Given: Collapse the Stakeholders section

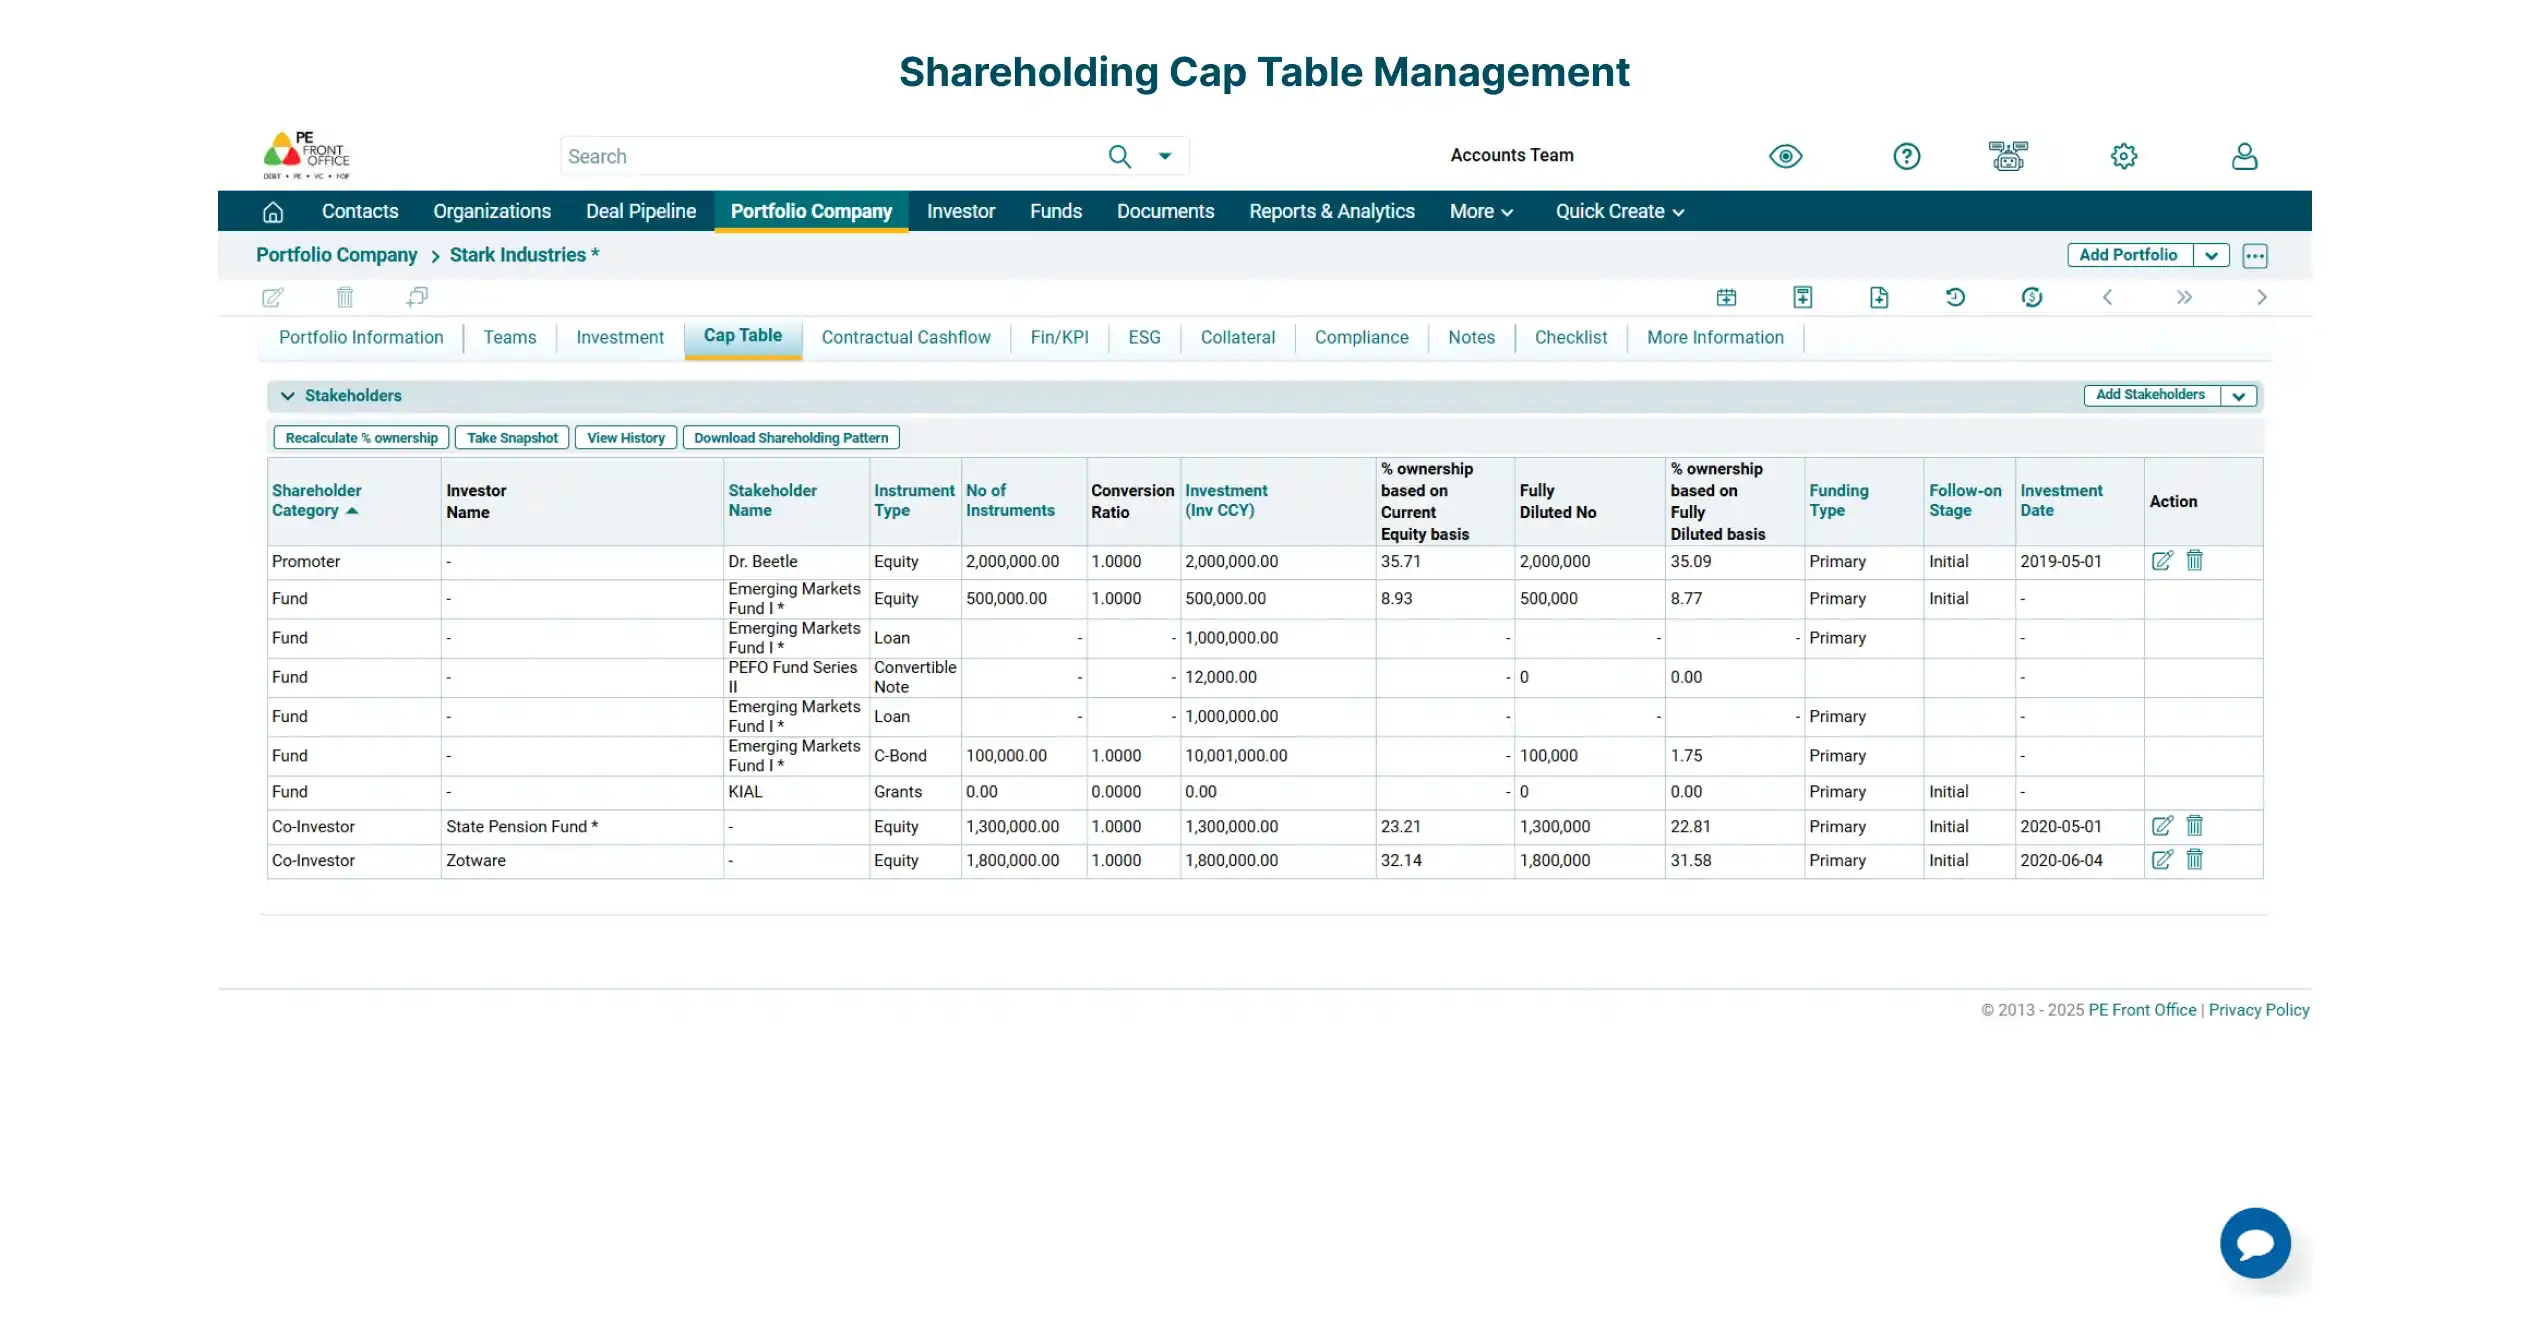Looking at the screenshot, I should pyautogui.click(x=287, y=396).
